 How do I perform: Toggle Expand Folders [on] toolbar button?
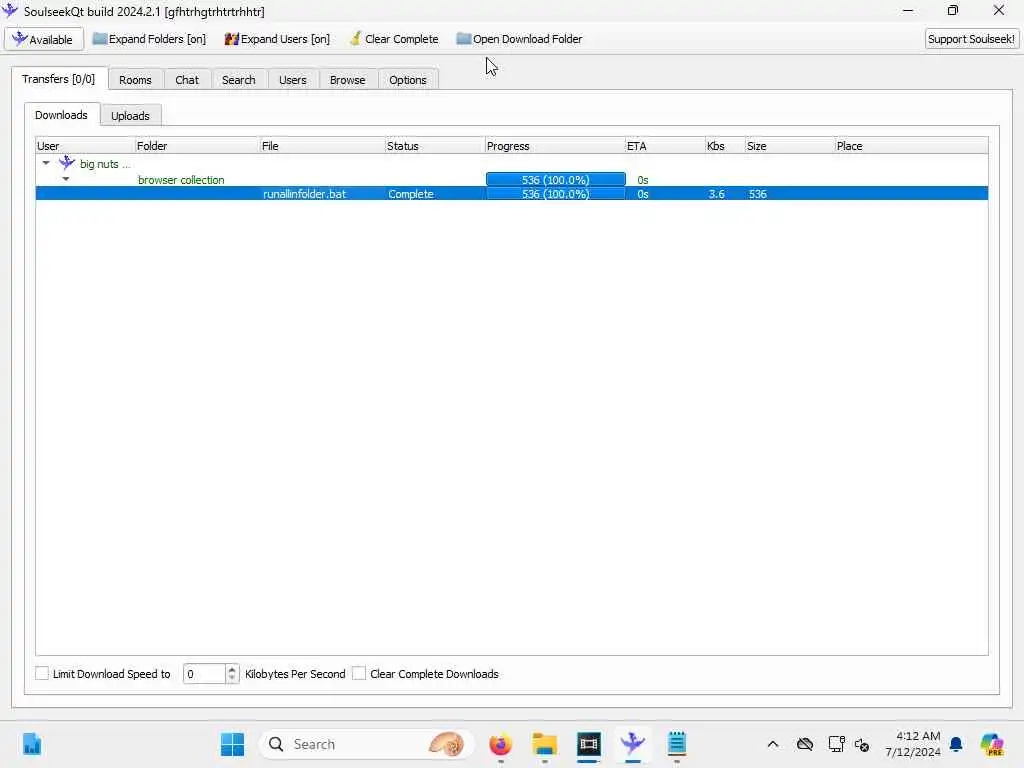click(149, 39)
